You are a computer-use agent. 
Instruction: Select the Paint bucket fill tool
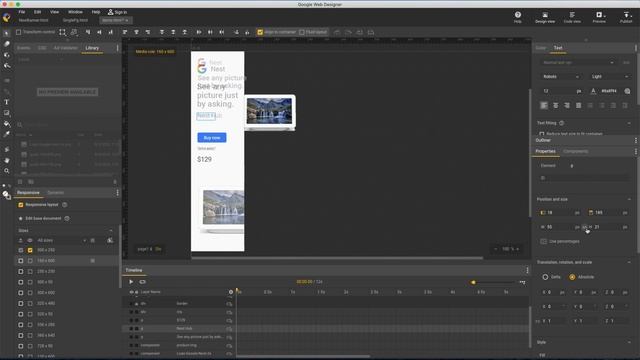pyautogui.click(x=7, y=123)
